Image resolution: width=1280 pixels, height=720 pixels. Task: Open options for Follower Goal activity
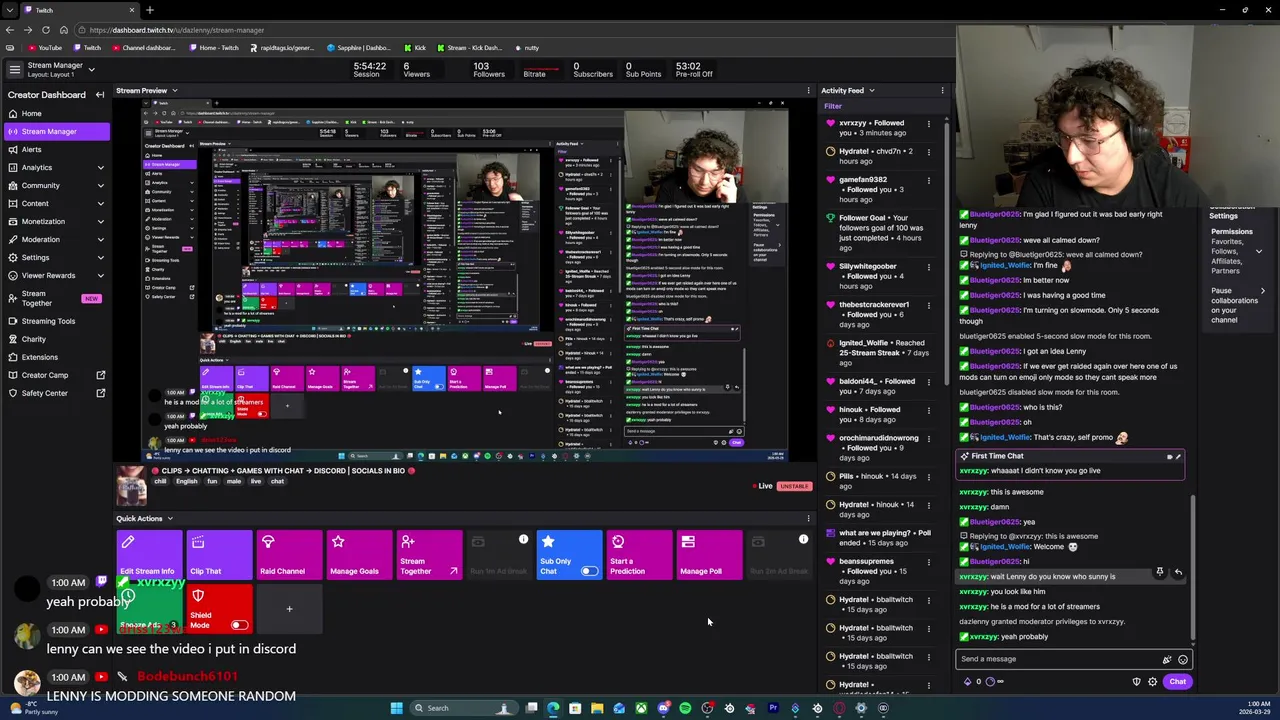click(929, 218)
